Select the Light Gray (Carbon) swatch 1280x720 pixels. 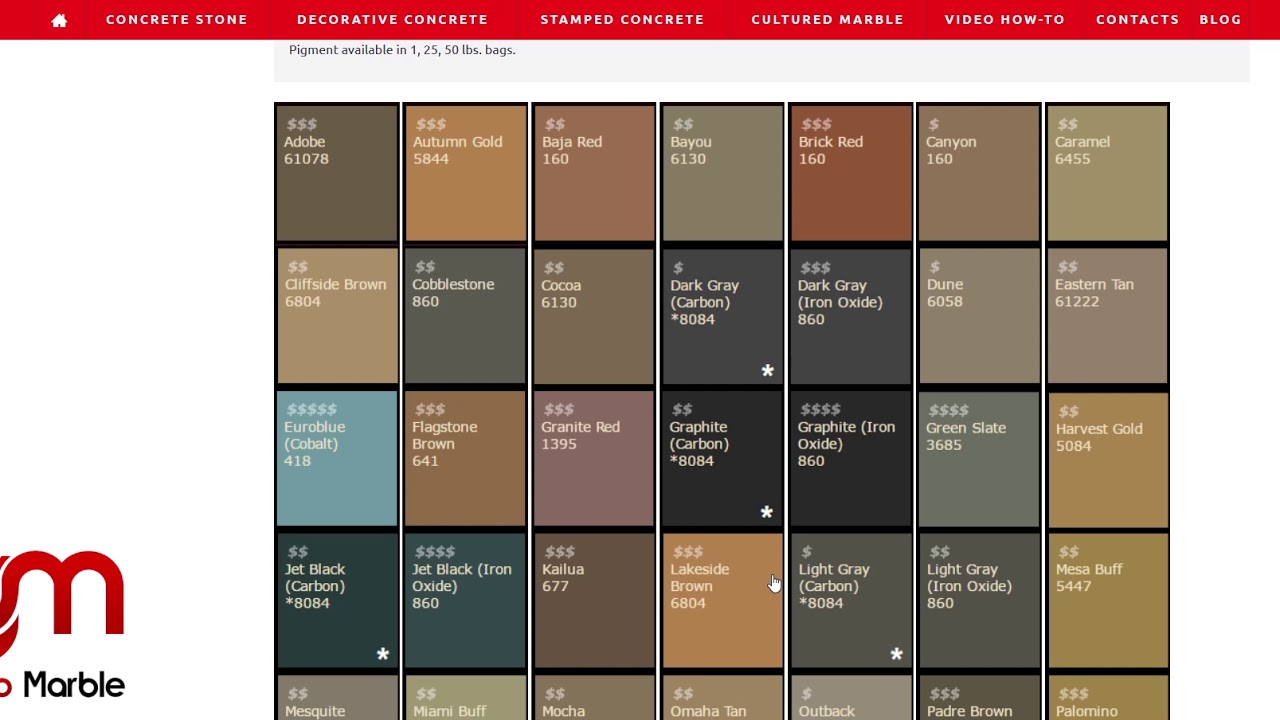coord(851,600)
